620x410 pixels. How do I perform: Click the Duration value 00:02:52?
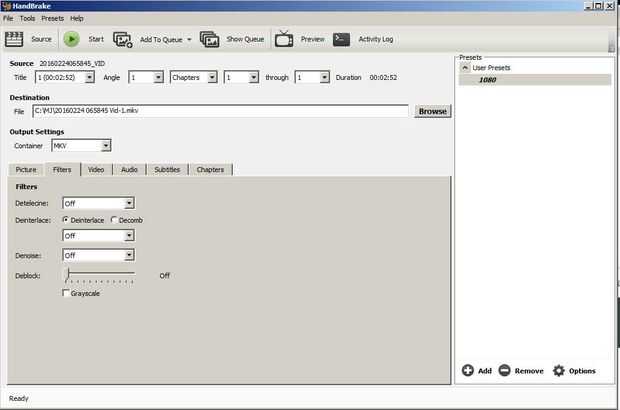383,77
